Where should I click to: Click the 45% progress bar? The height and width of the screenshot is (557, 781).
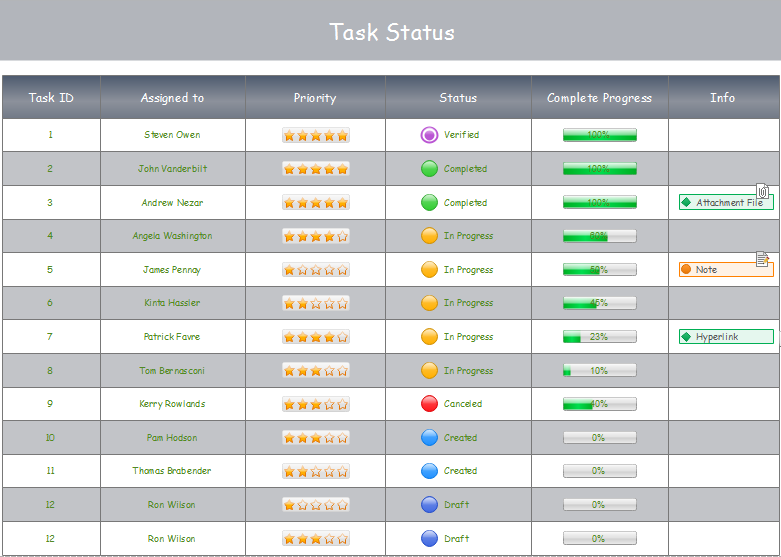point(600,303)
